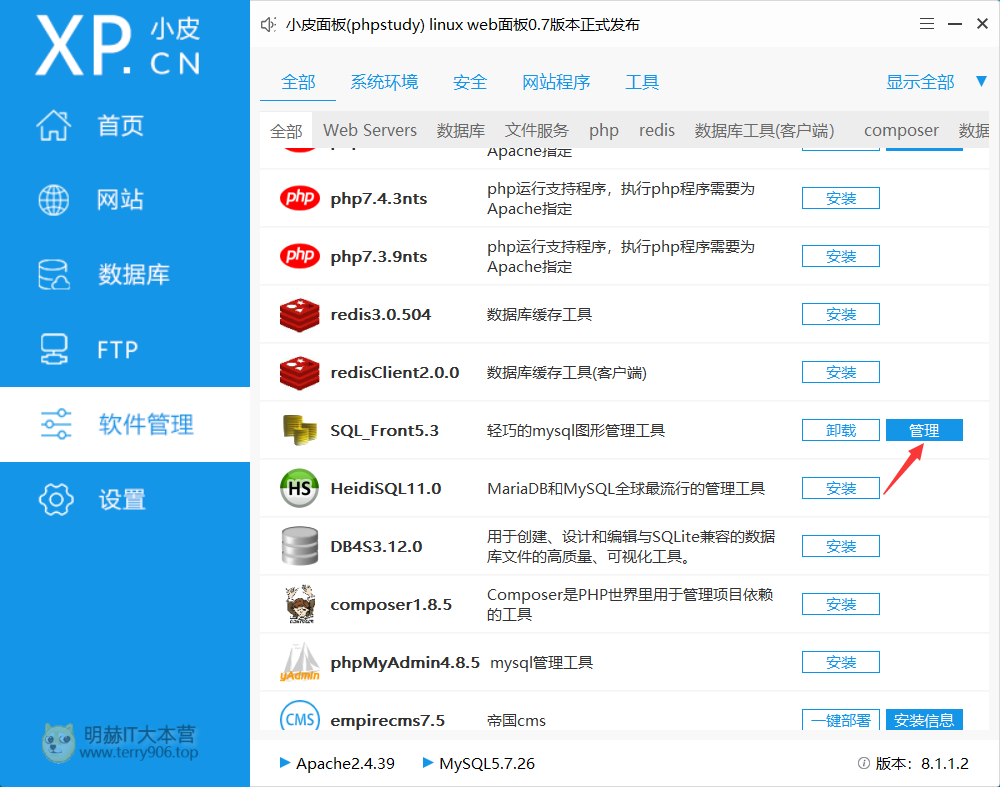
Task: Open the hamburger menu icon
Action: 927,24
